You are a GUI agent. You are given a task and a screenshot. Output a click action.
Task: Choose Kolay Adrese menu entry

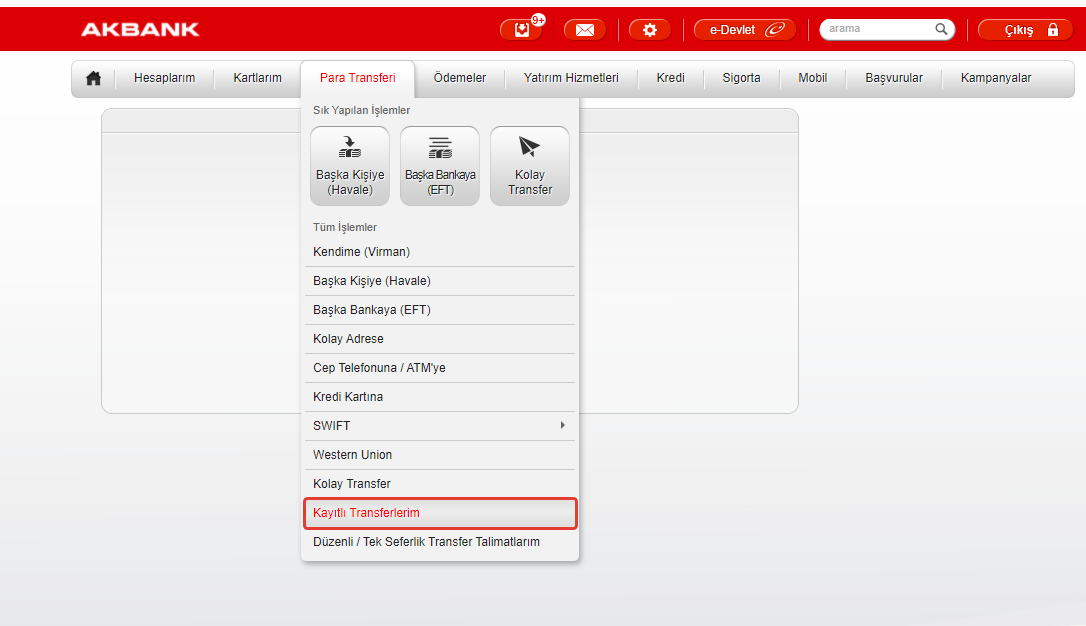pos(440,339)
